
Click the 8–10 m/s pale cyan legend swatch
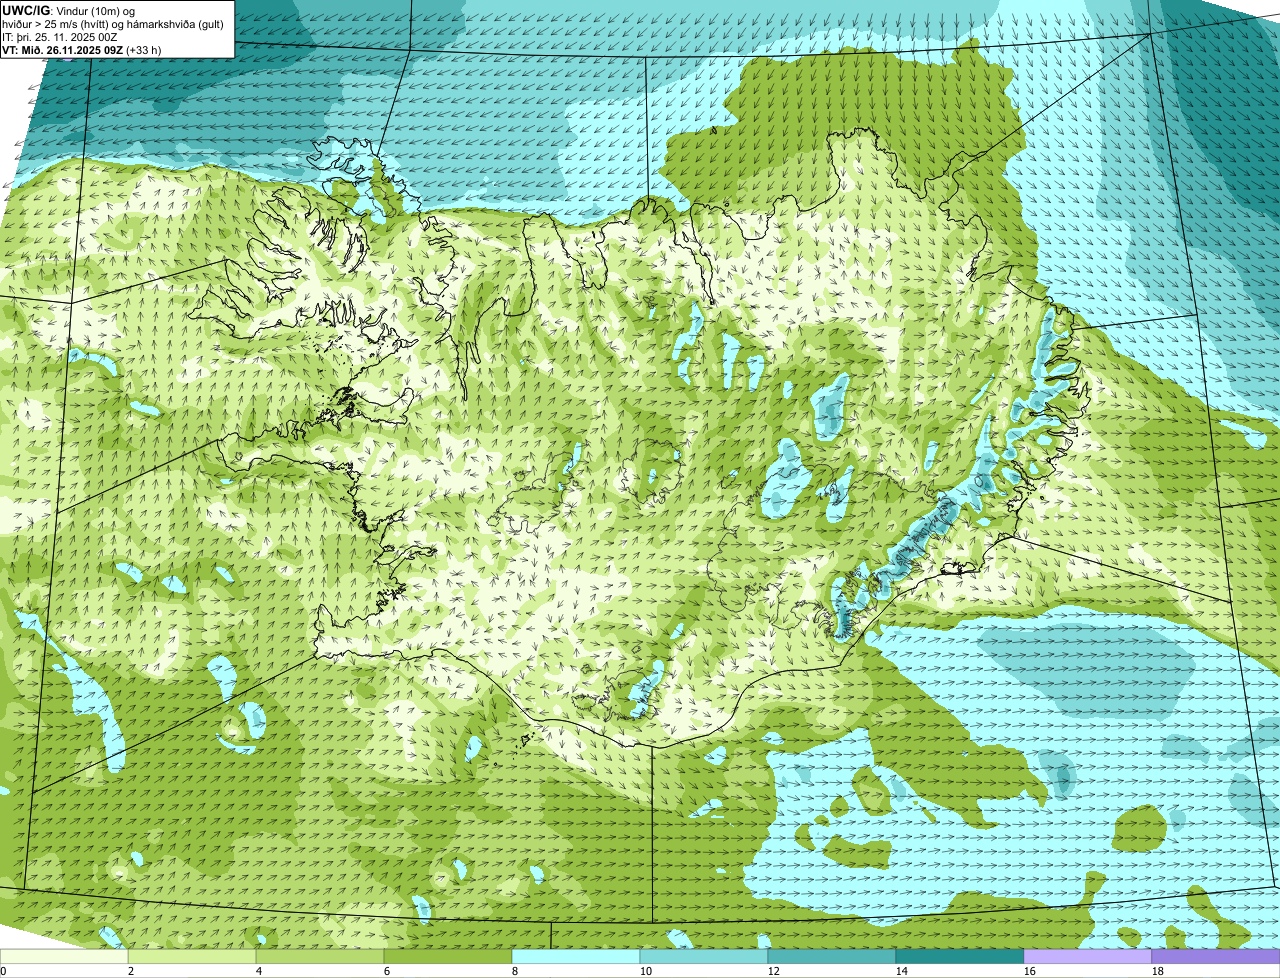576,957
